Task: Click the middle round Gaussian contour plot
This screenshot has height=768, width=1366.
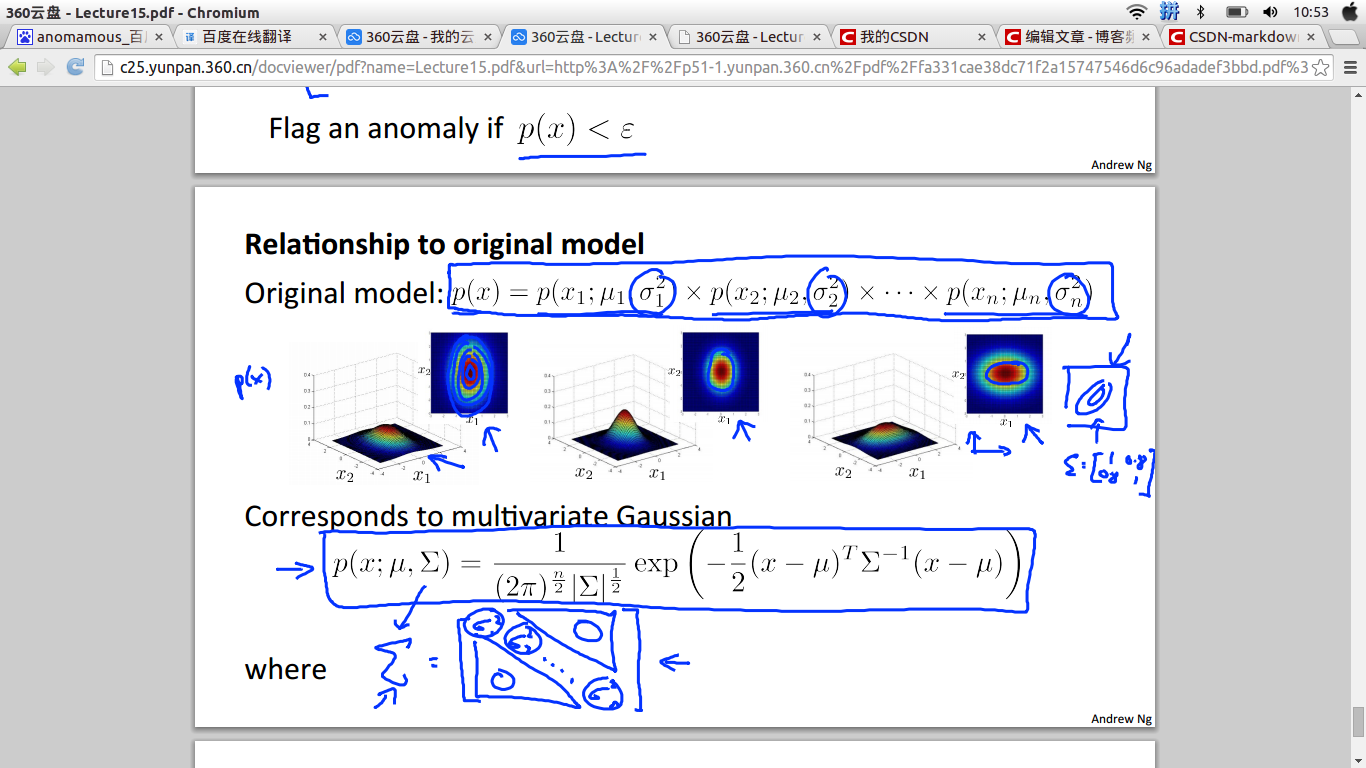Action: click(721, 372)
